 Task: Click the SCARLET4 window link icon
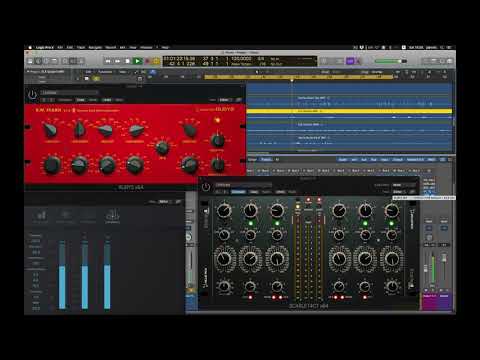coord(412,192)
